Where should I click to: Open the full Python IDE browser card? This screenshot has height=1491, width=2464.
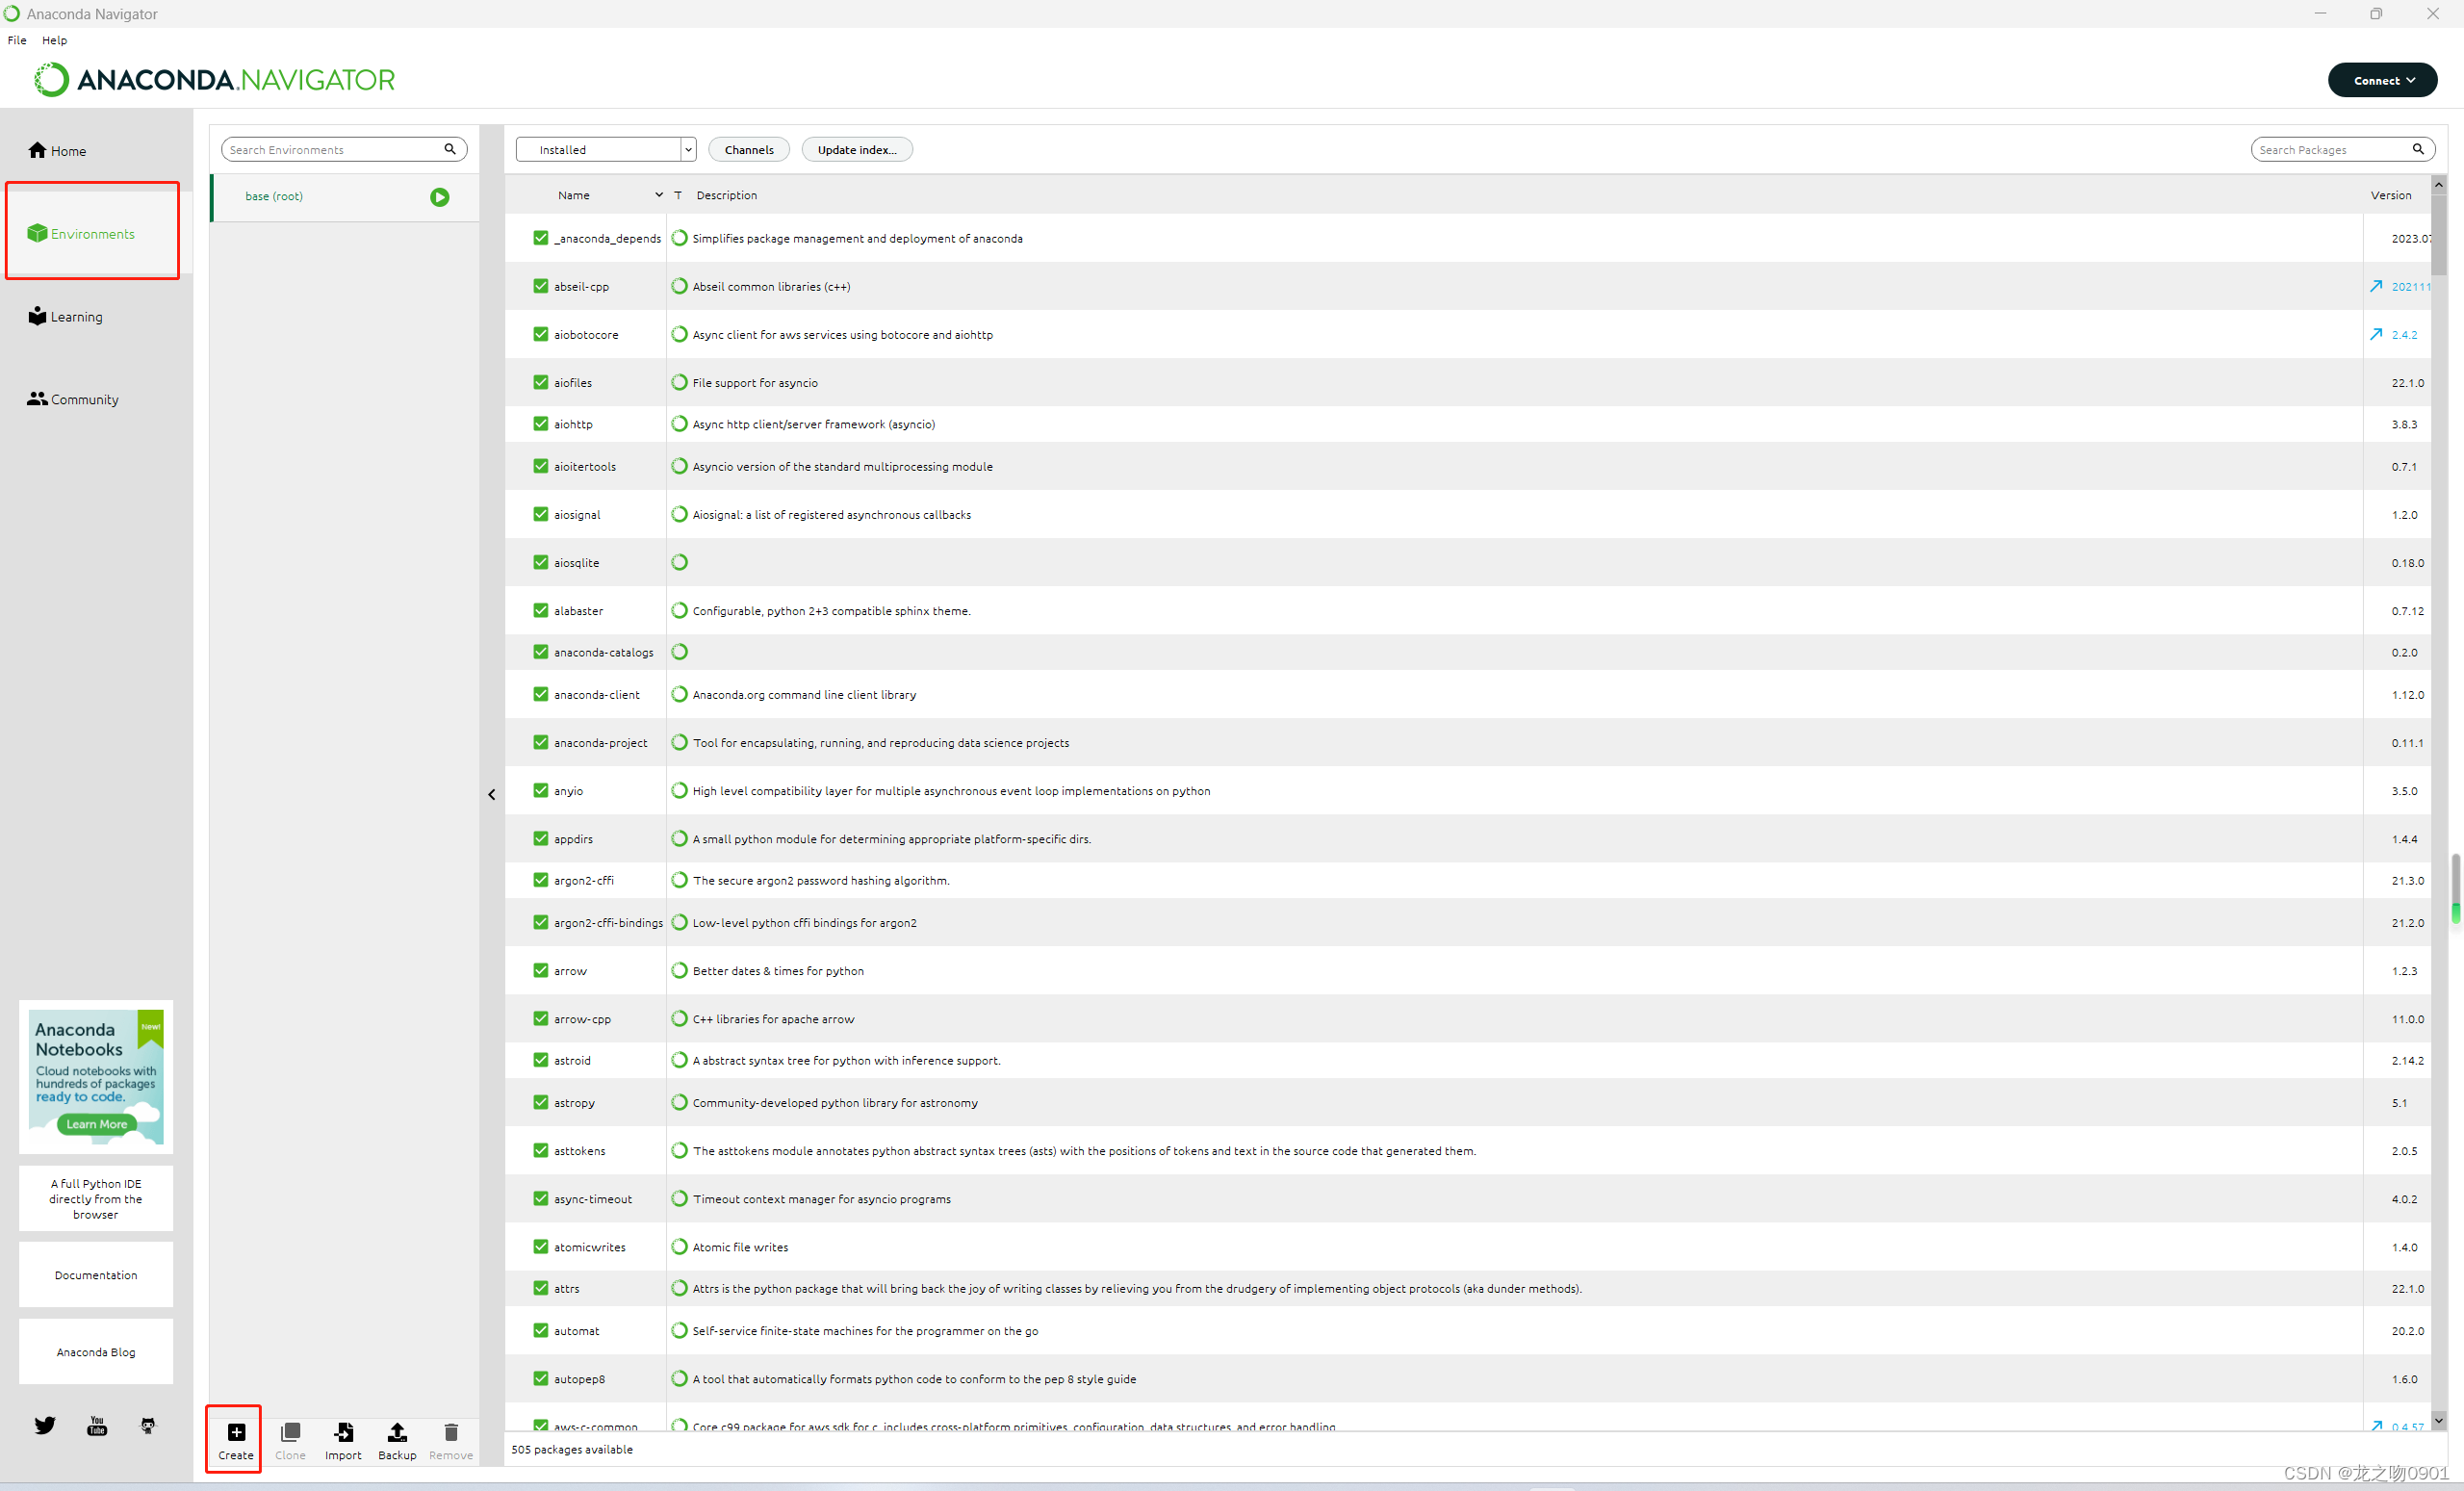point(96,1199)
